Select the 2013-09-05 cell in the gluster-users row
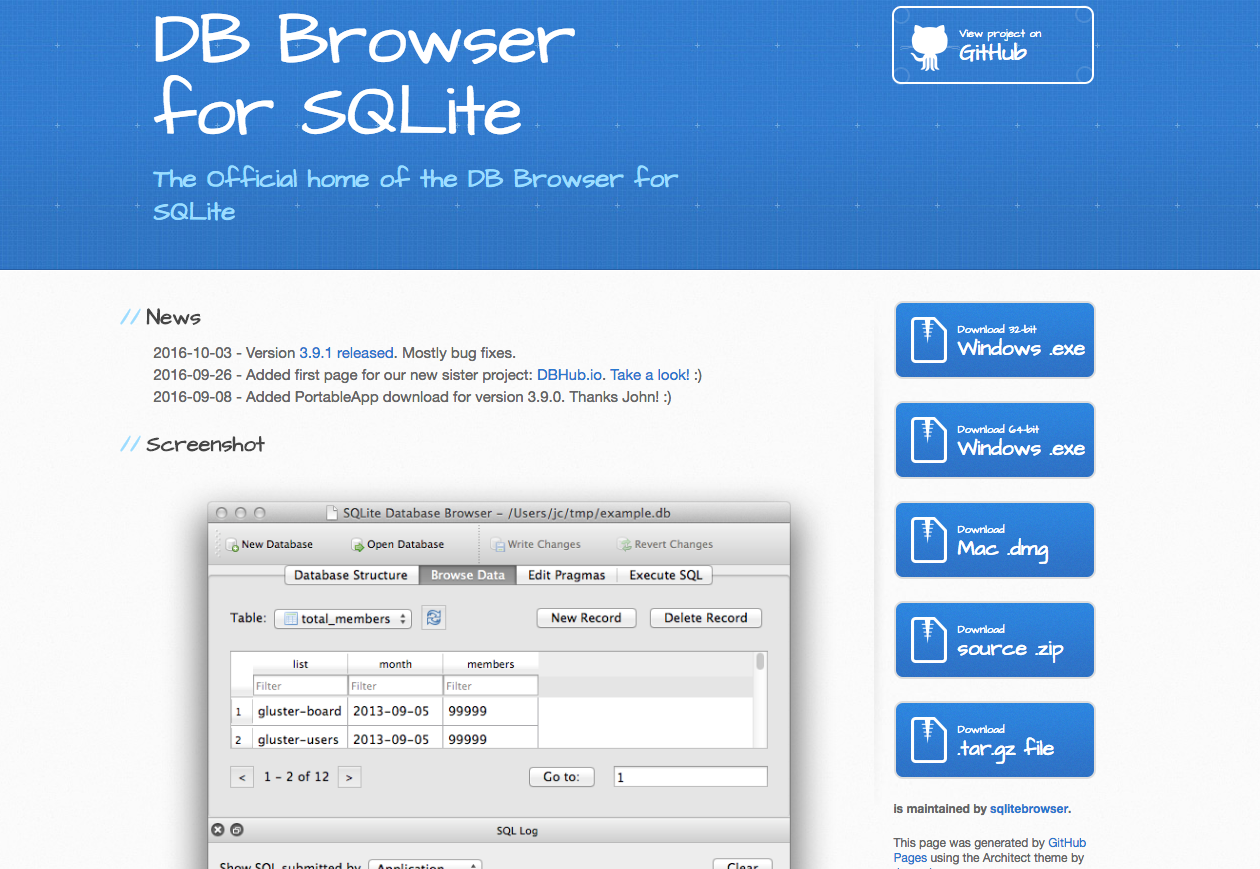Image resolution: width=1260 pixels, height=869 pixels. coord(395,738)
